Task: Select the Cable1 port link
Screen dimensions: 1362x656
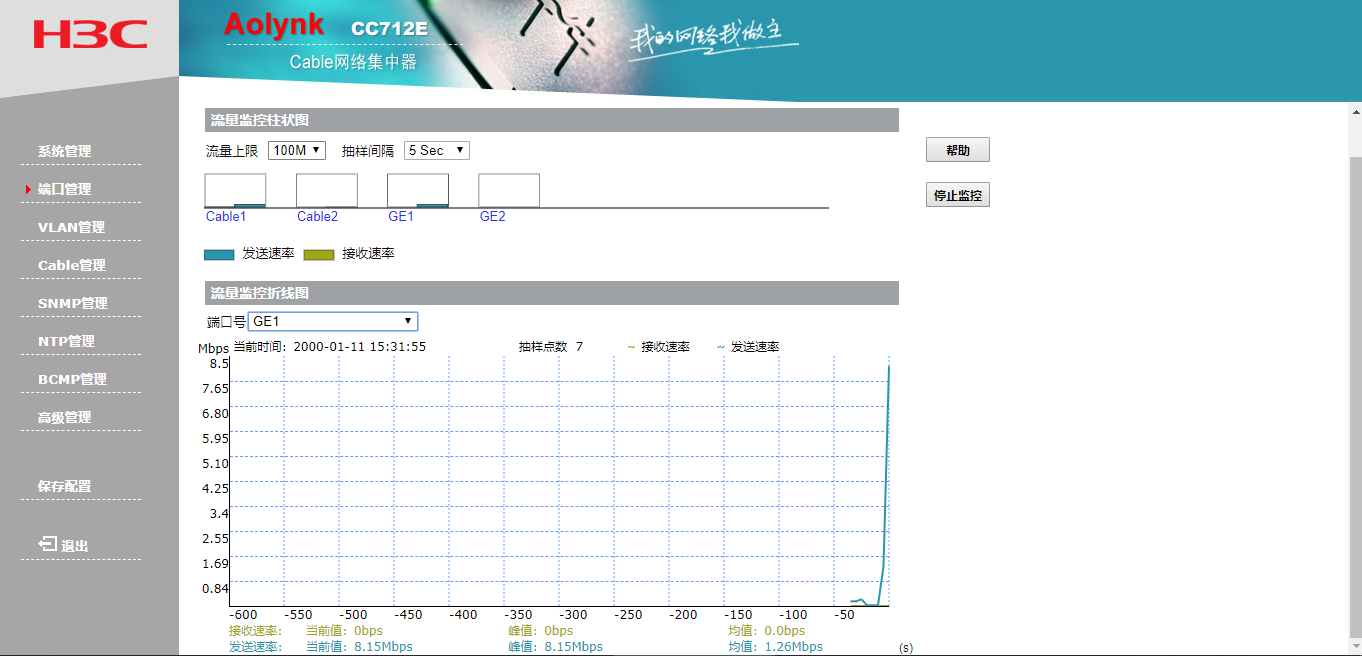Action: (x=226, y=216)
